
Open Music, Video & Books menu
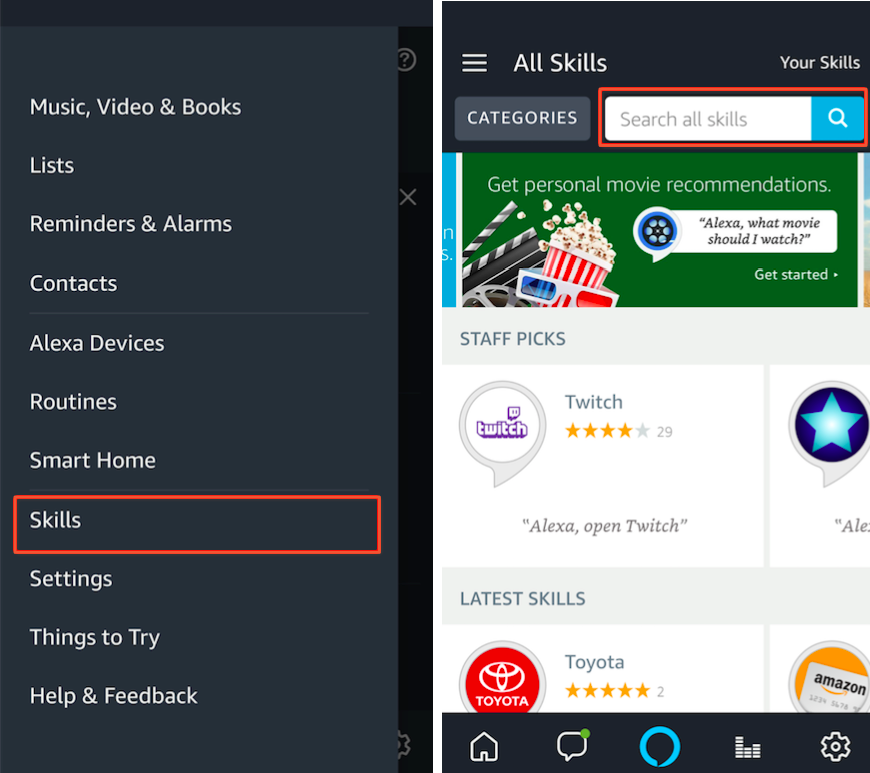pyautogui.click(x=135, y=107)
